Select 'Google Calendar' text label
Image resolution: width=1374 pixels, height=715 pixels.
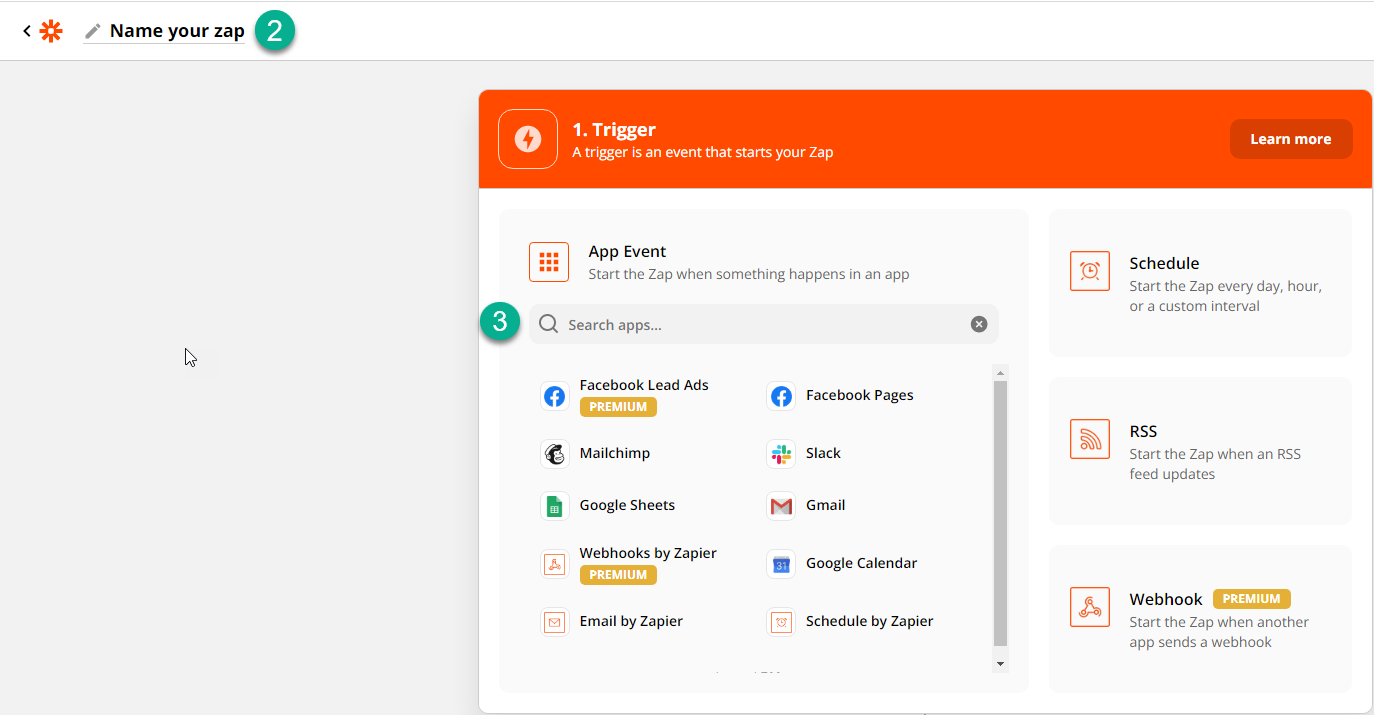pyautogui.click(x=861, y=563)
